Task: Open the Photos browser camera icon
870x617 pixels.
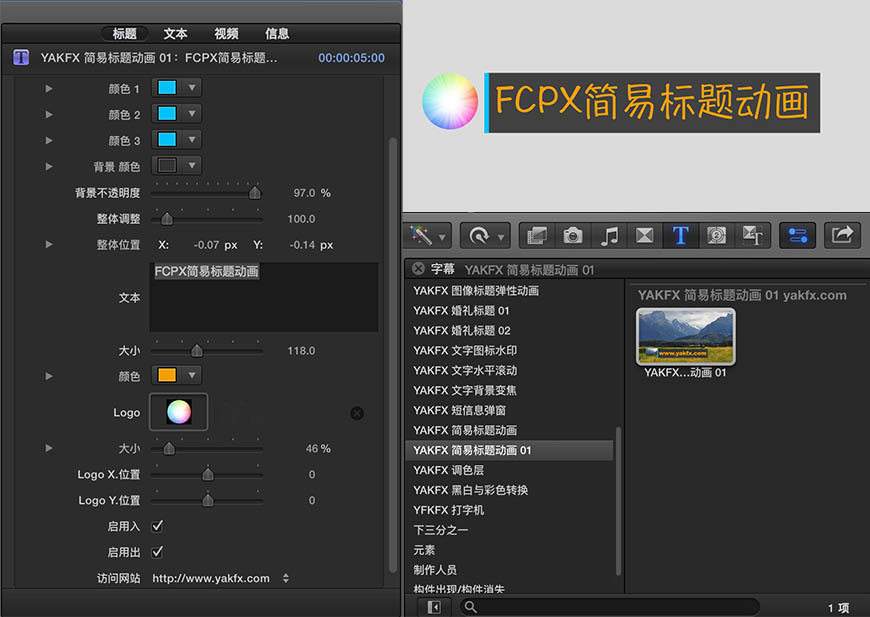Action: pyautogui.click(x=573, y=236)
